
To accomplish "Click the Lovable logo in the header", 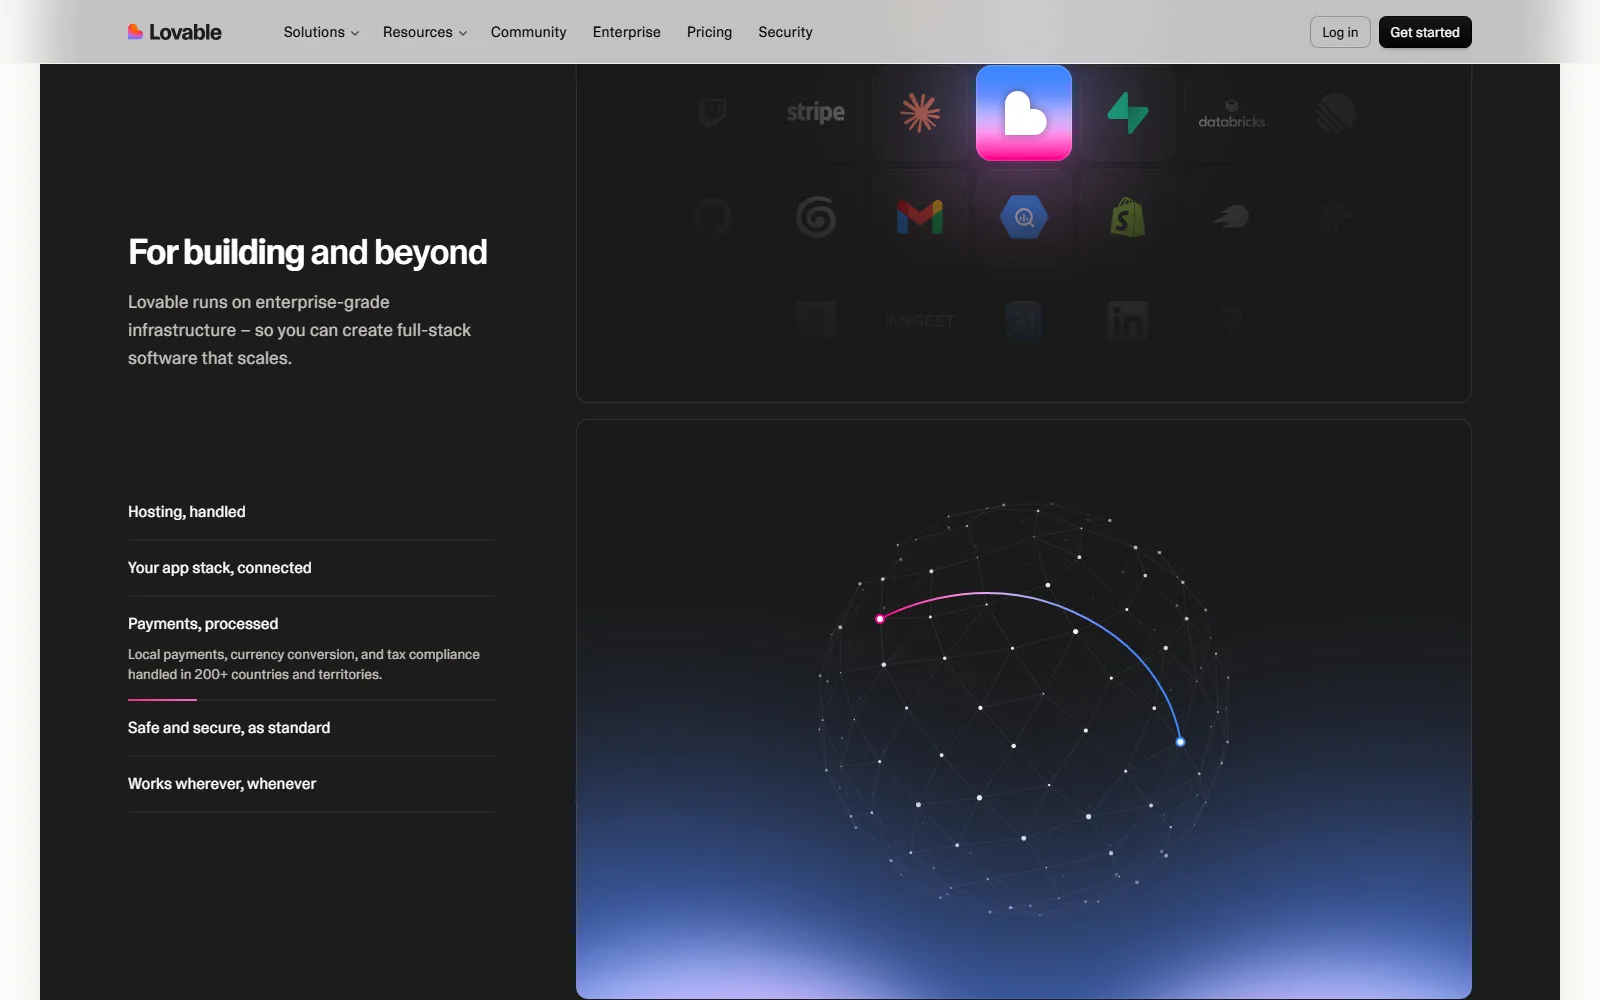I will click(175, 32).
